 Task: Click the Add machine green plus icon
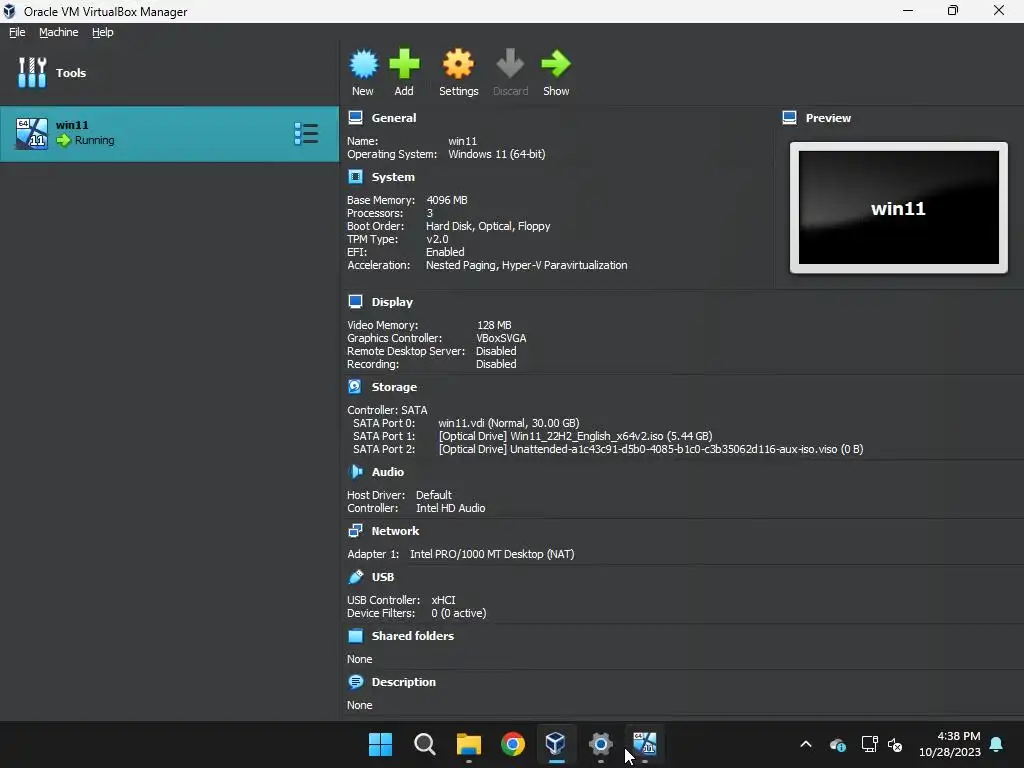(404, 64)
